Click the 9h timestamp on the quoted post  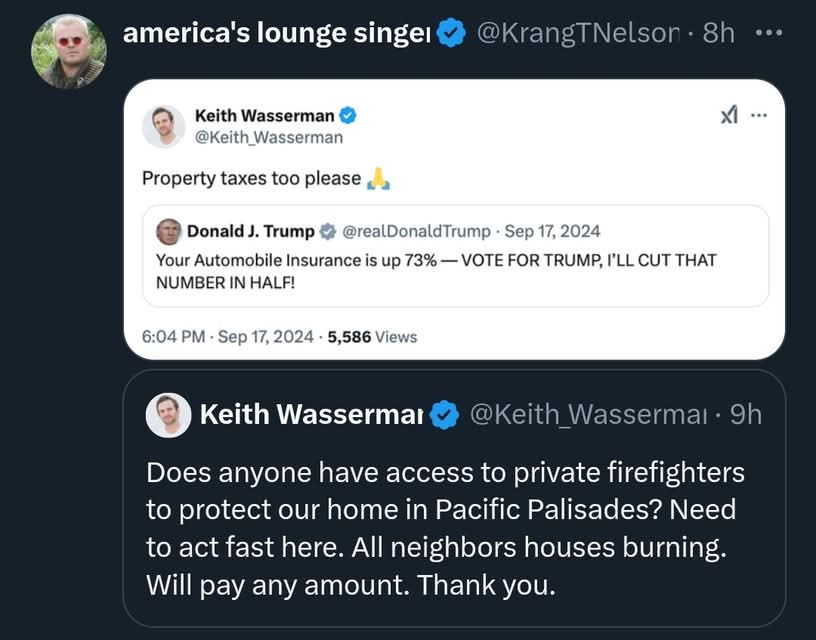745,415
